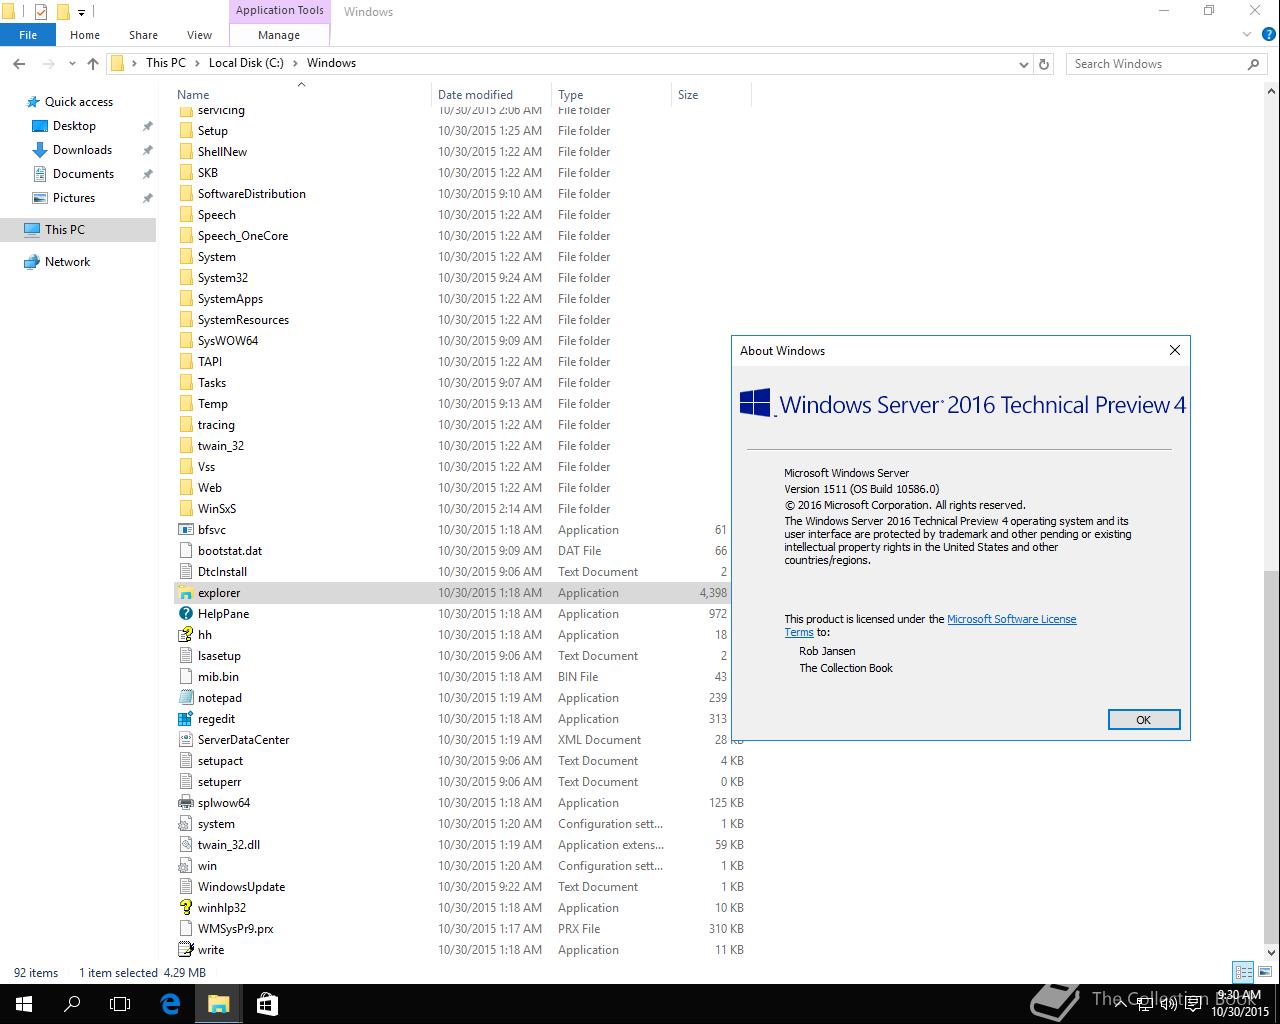Open the Manage ribbon tab
This screenshot has height=1024, width=1280.
pos(279,35)
